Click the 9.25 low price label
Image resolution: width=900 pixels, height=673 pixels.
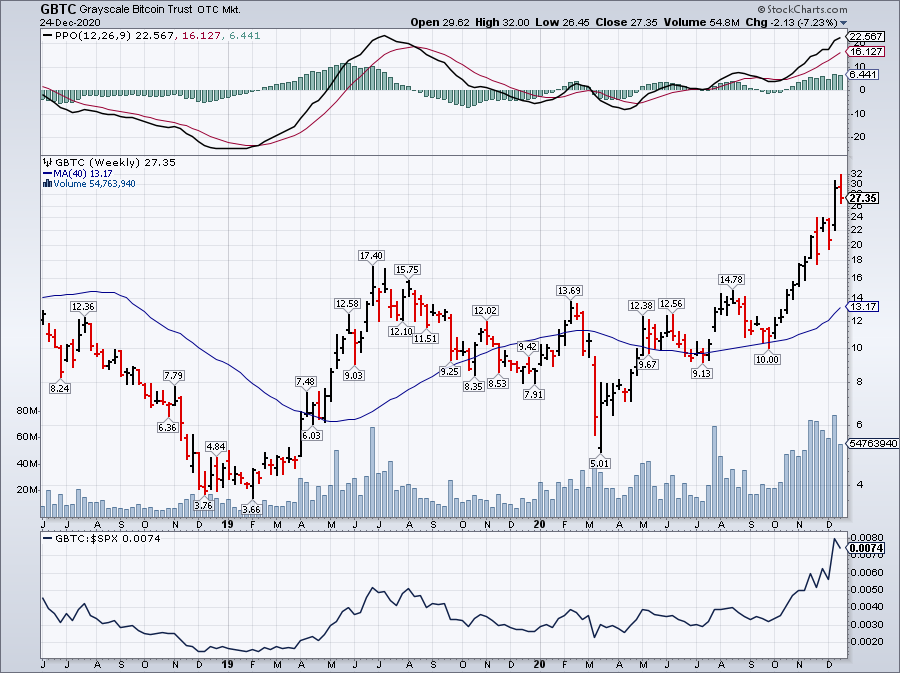(449, 371)
